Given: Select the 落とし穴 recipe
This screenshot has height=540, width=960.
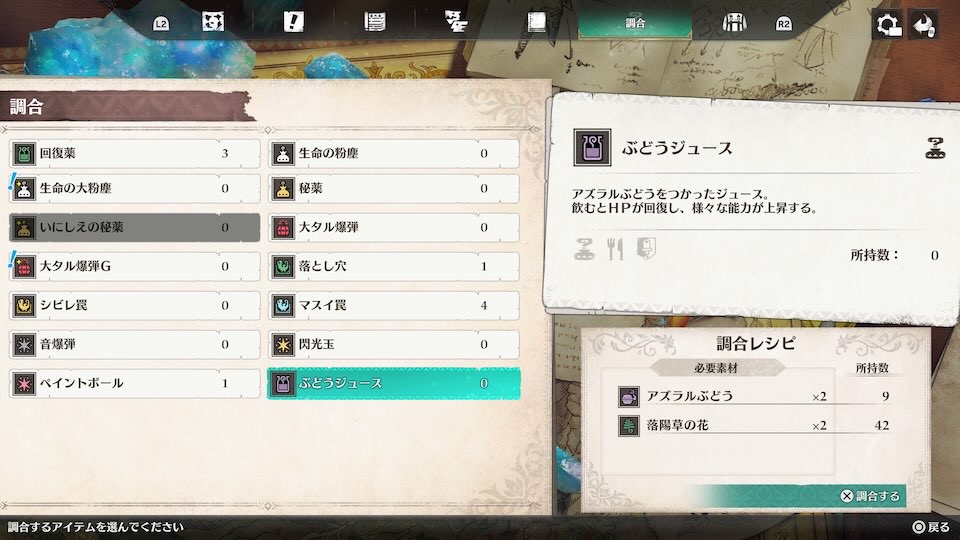Looking at the screenshot, I should click(x=394, y=266).
